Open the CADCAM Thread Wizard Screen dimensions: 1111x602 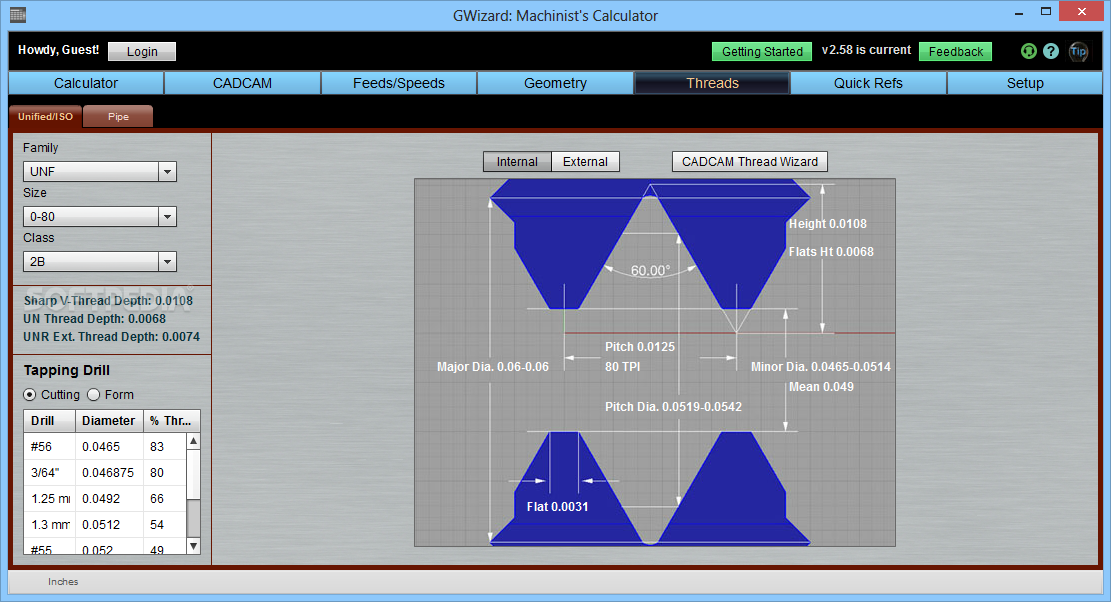tap(750, 161)
